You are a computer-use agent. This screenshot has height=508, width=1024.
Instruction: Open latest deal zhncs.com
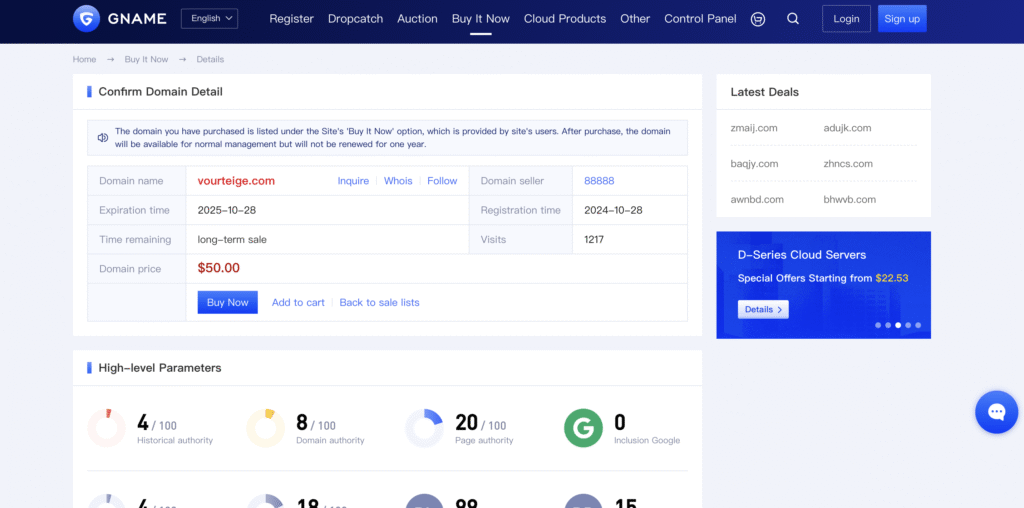coord(848,164)
